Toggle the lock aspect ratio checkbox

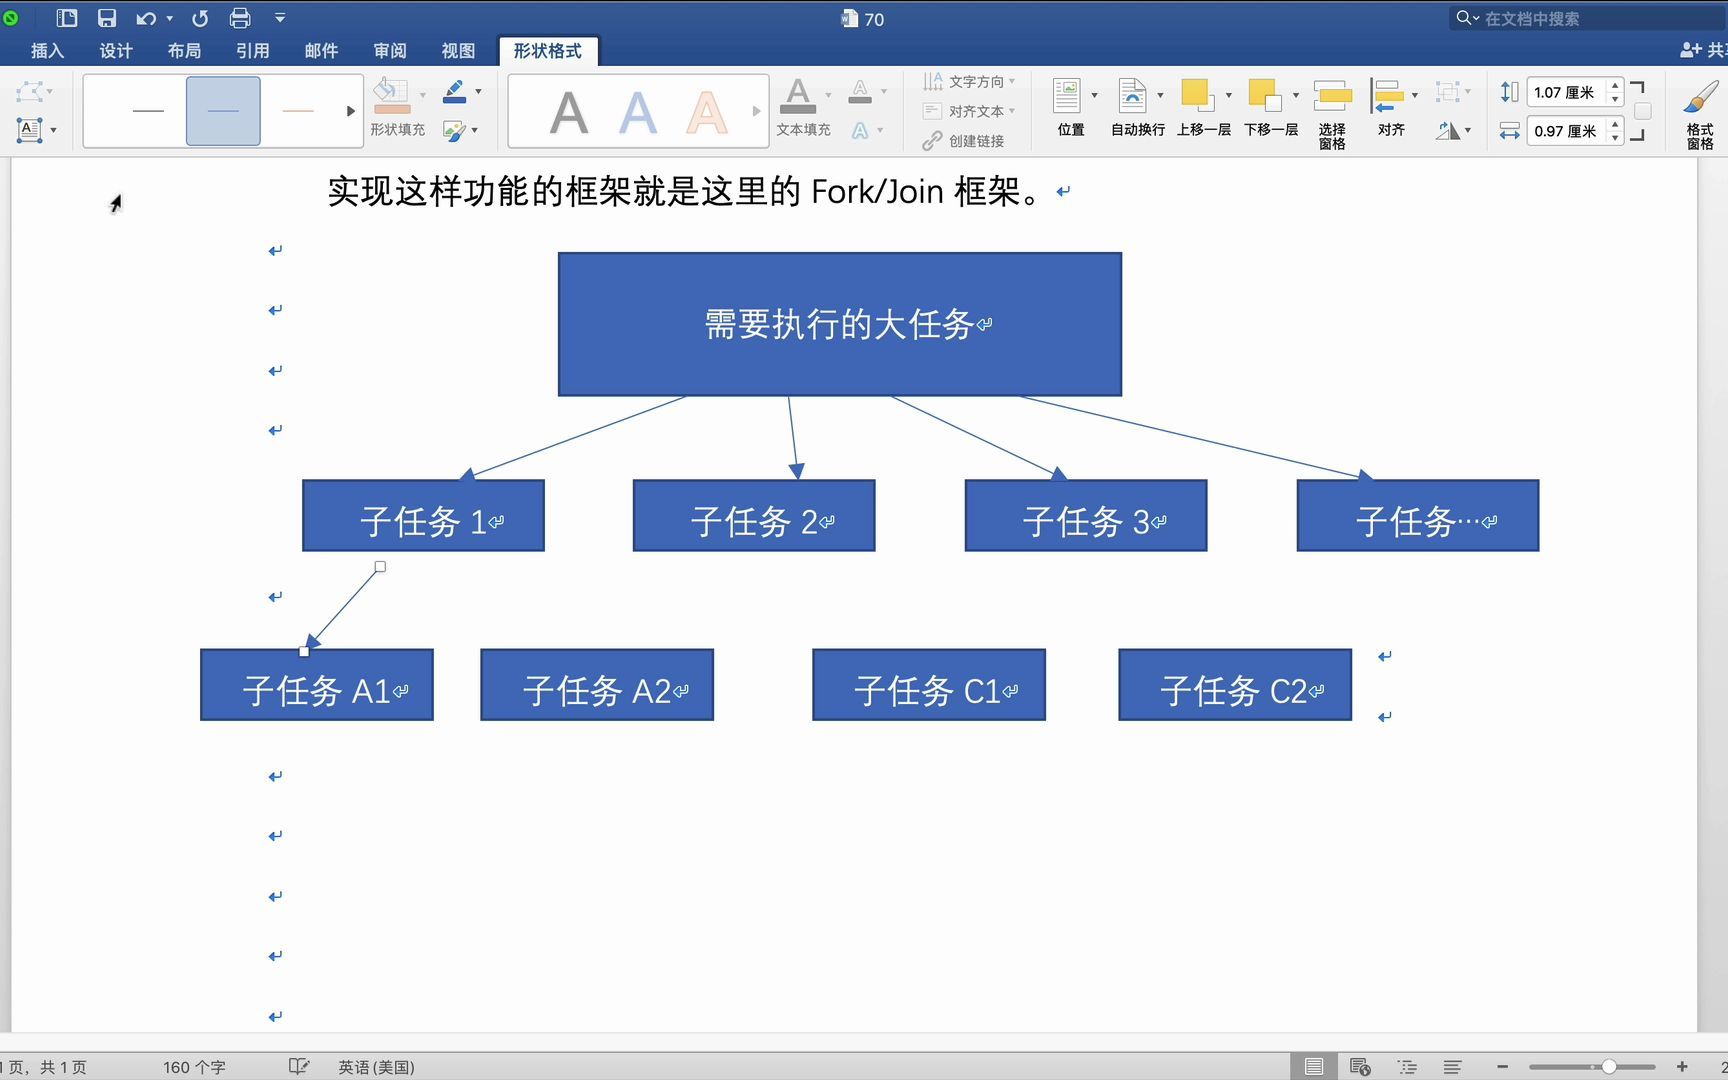(1642, 111)
